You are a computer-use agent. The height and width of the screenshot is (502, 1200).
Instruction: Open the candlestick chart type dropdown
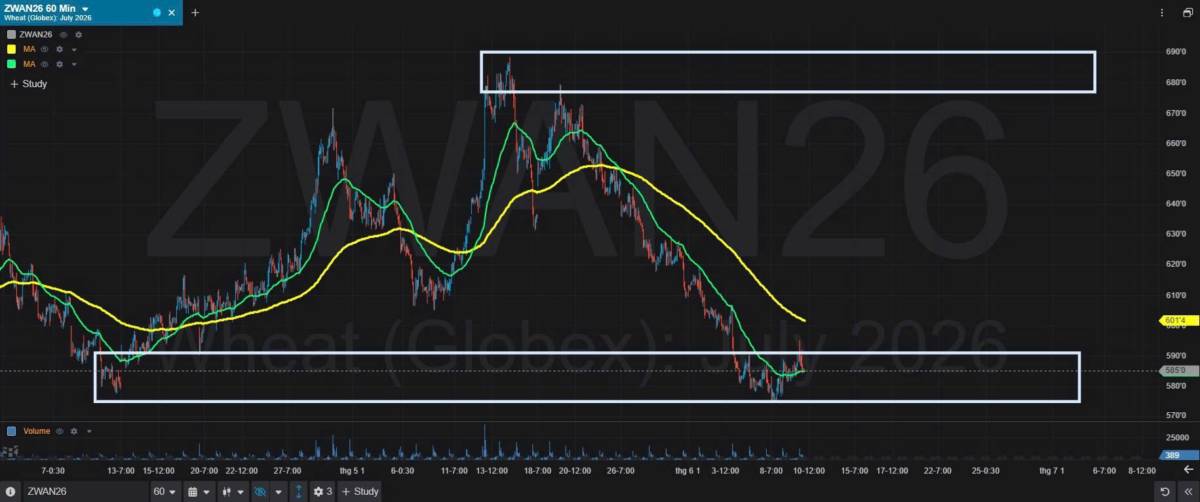click(x=232, y=492)
